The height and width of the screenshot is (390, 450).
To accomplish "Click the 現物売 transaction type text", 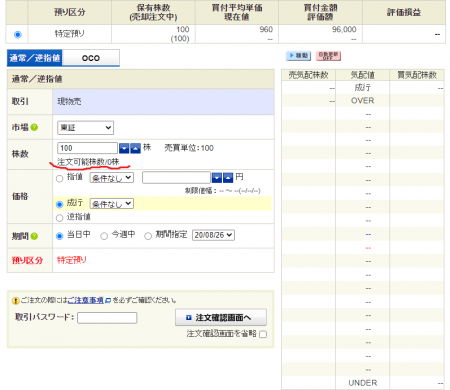I will point(69,101).
